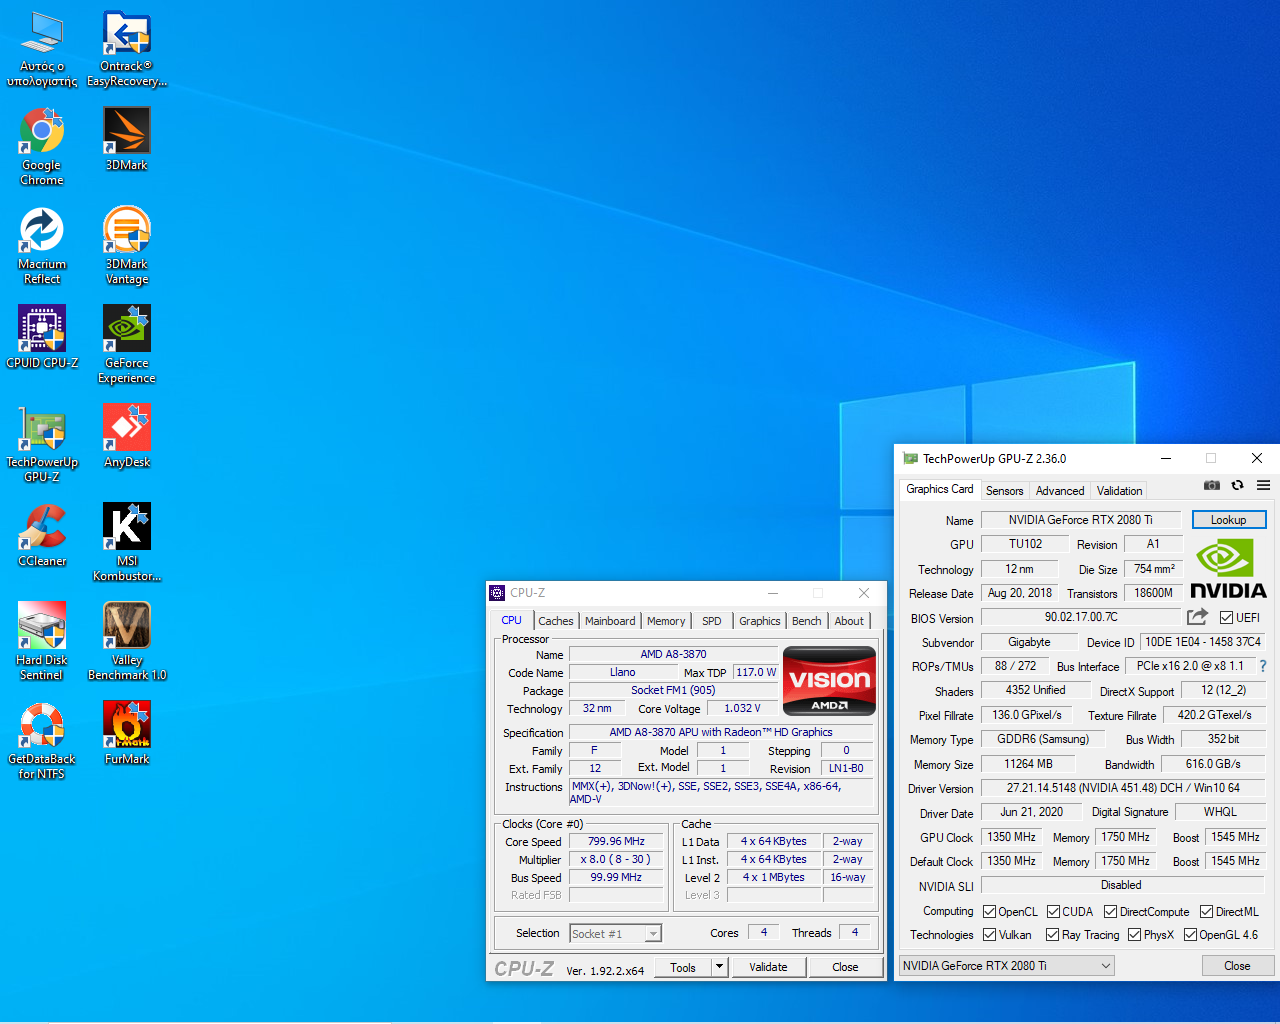Toggle the PhysX checkbox
Image resolution: width=1280 pixels, height=1024 pixels.
(1134, 935)
